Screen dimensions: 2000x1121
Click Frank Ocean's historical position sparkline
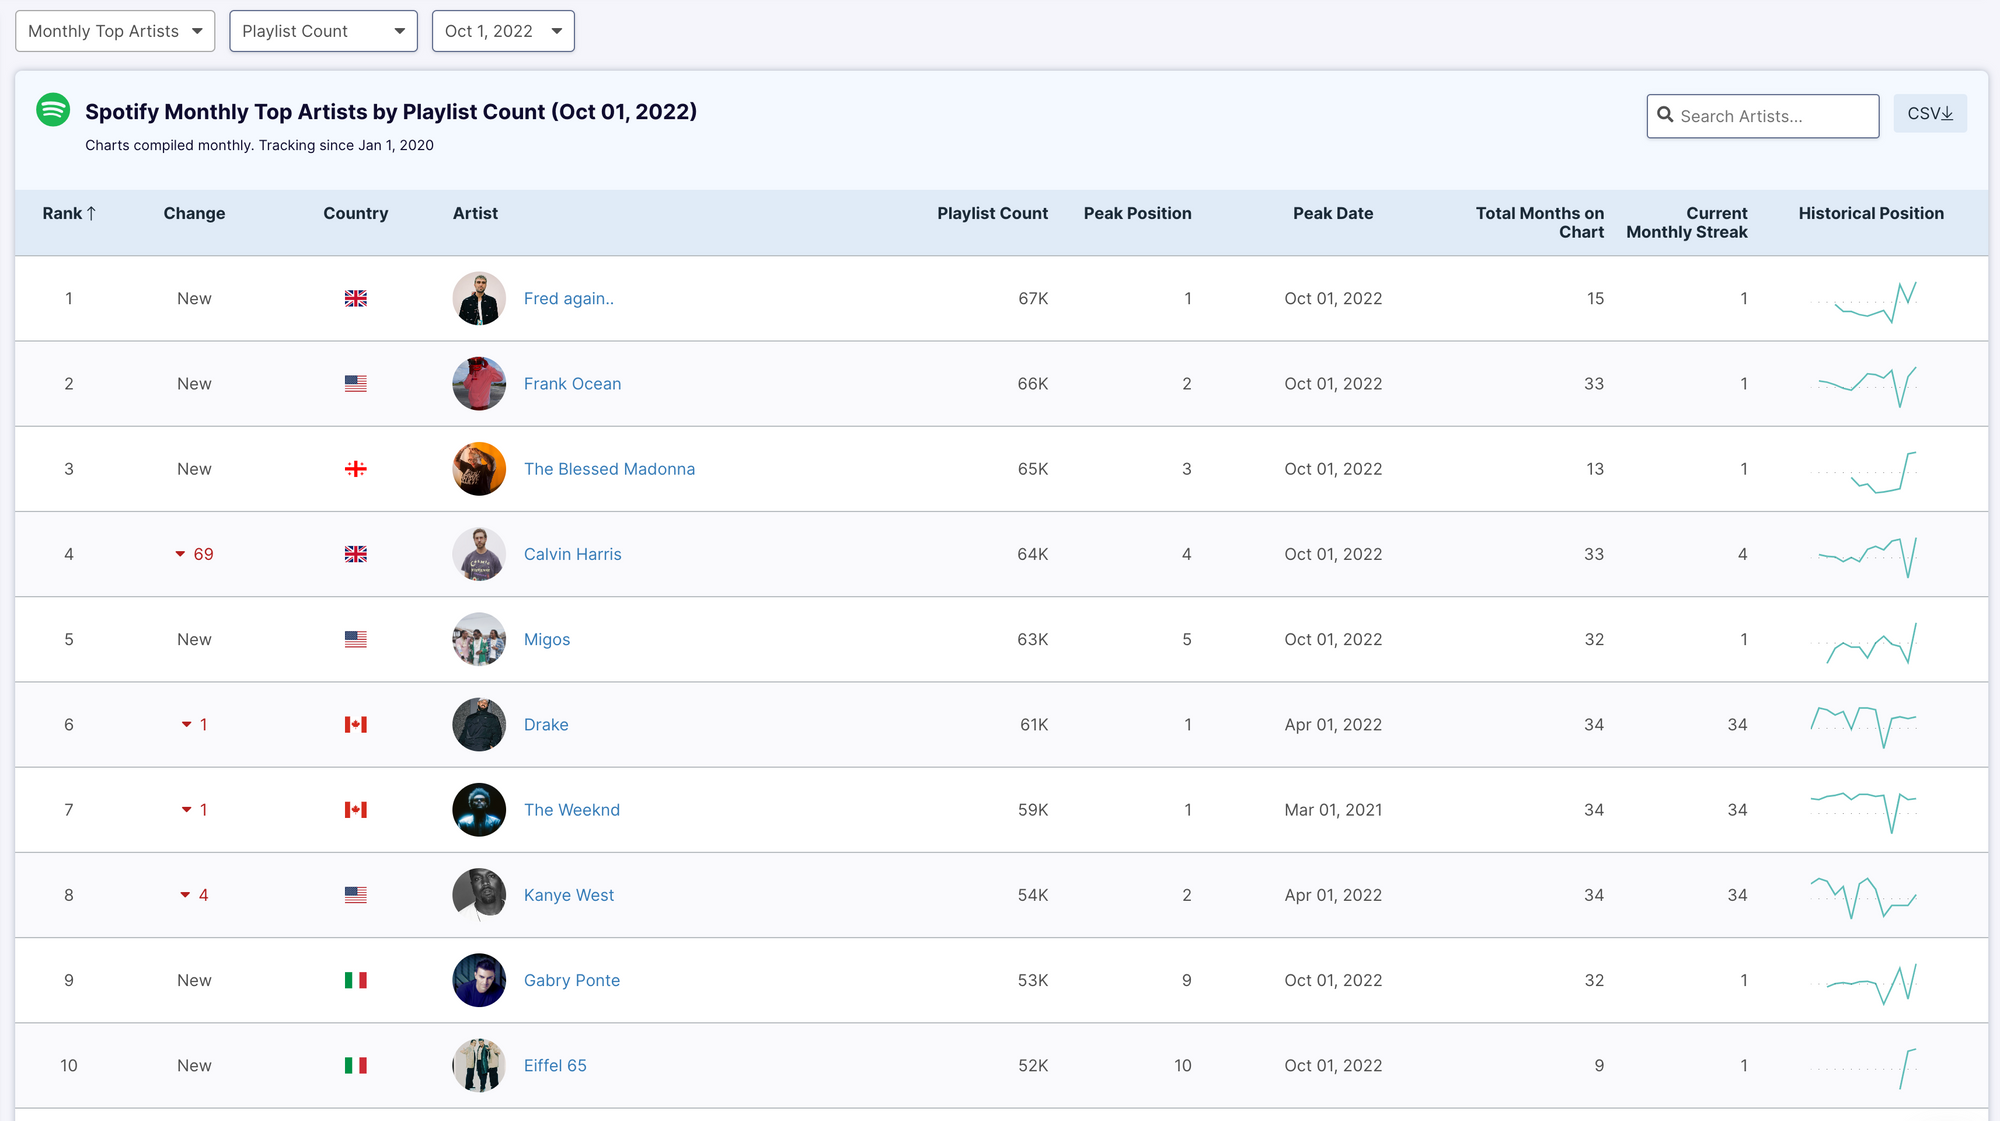pyautogui.click(x=1864, y=385)
